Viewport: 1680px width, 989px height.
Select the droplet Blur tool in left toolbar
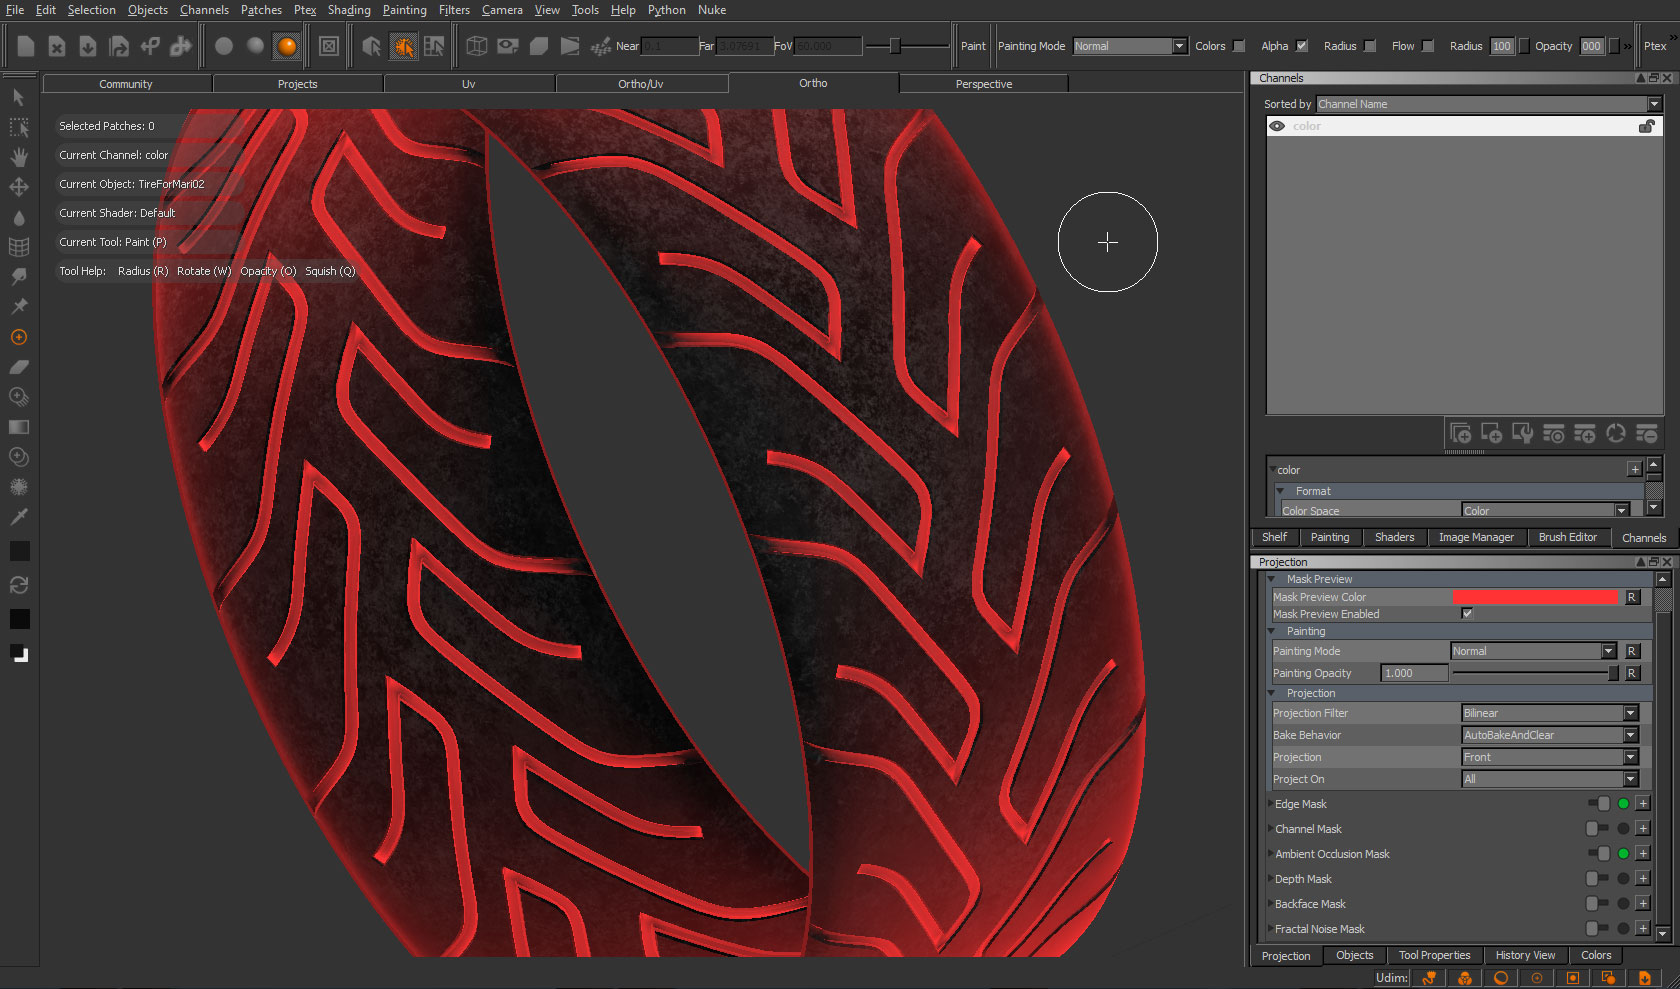(x=18, y=217)
